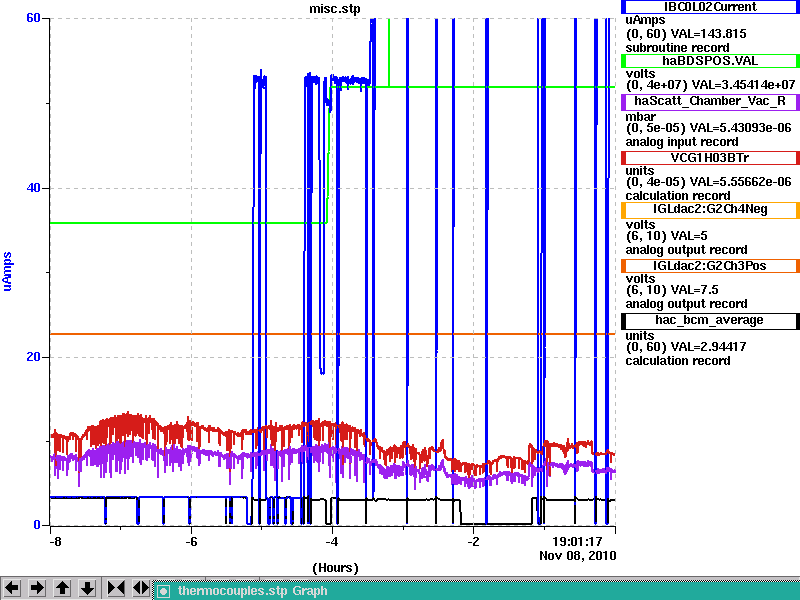Viewport: 800px width, 600px height.
Task: Select the haBDSPOS.VAL legend entry
Action: (x=710, y=61)
